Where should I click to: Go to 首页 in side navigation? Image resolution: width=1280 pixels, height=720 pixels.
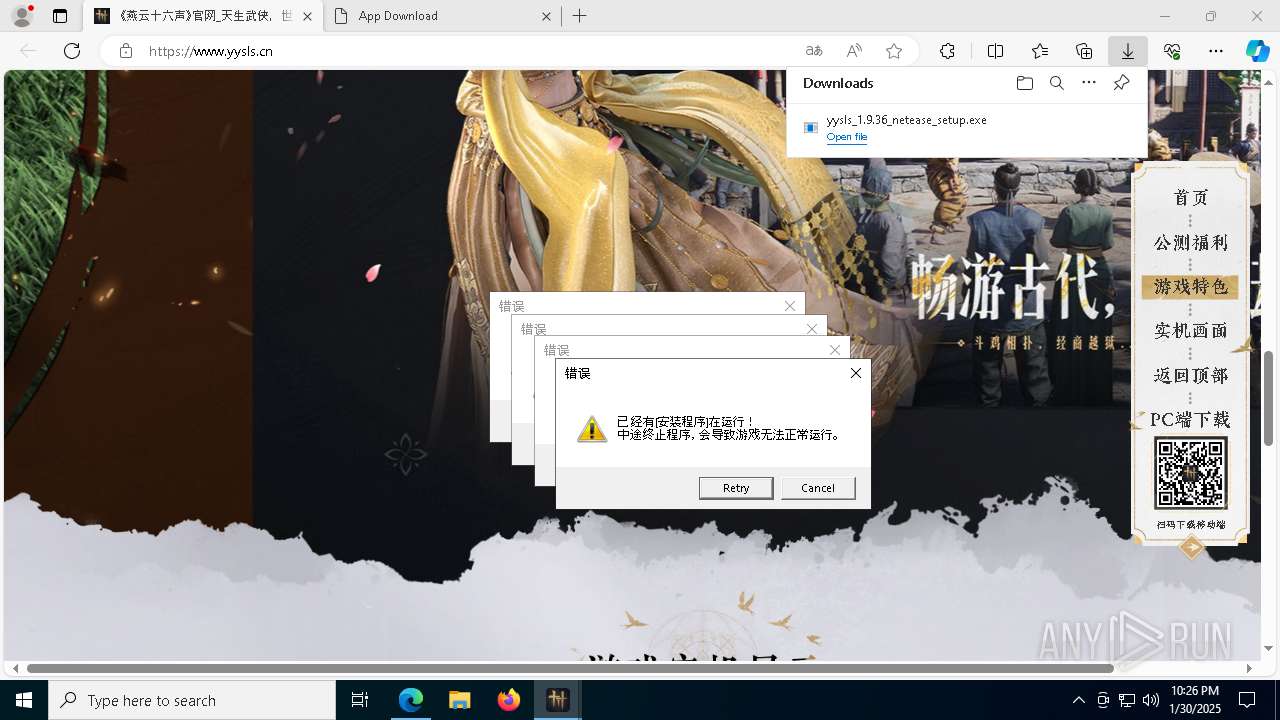click(x=1191, y=198)
